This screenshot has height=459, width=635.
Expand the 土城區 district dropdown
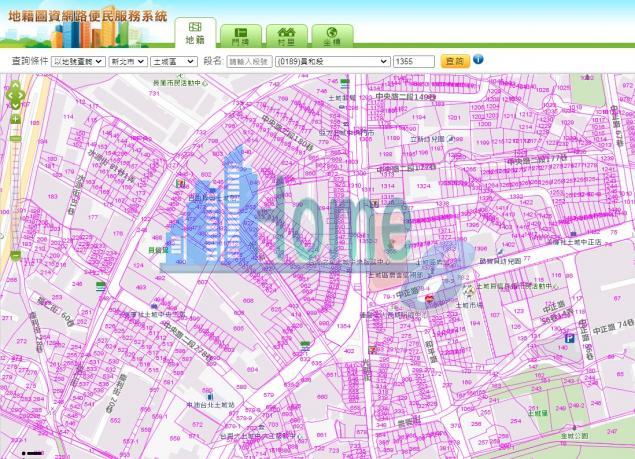[174, 61]
